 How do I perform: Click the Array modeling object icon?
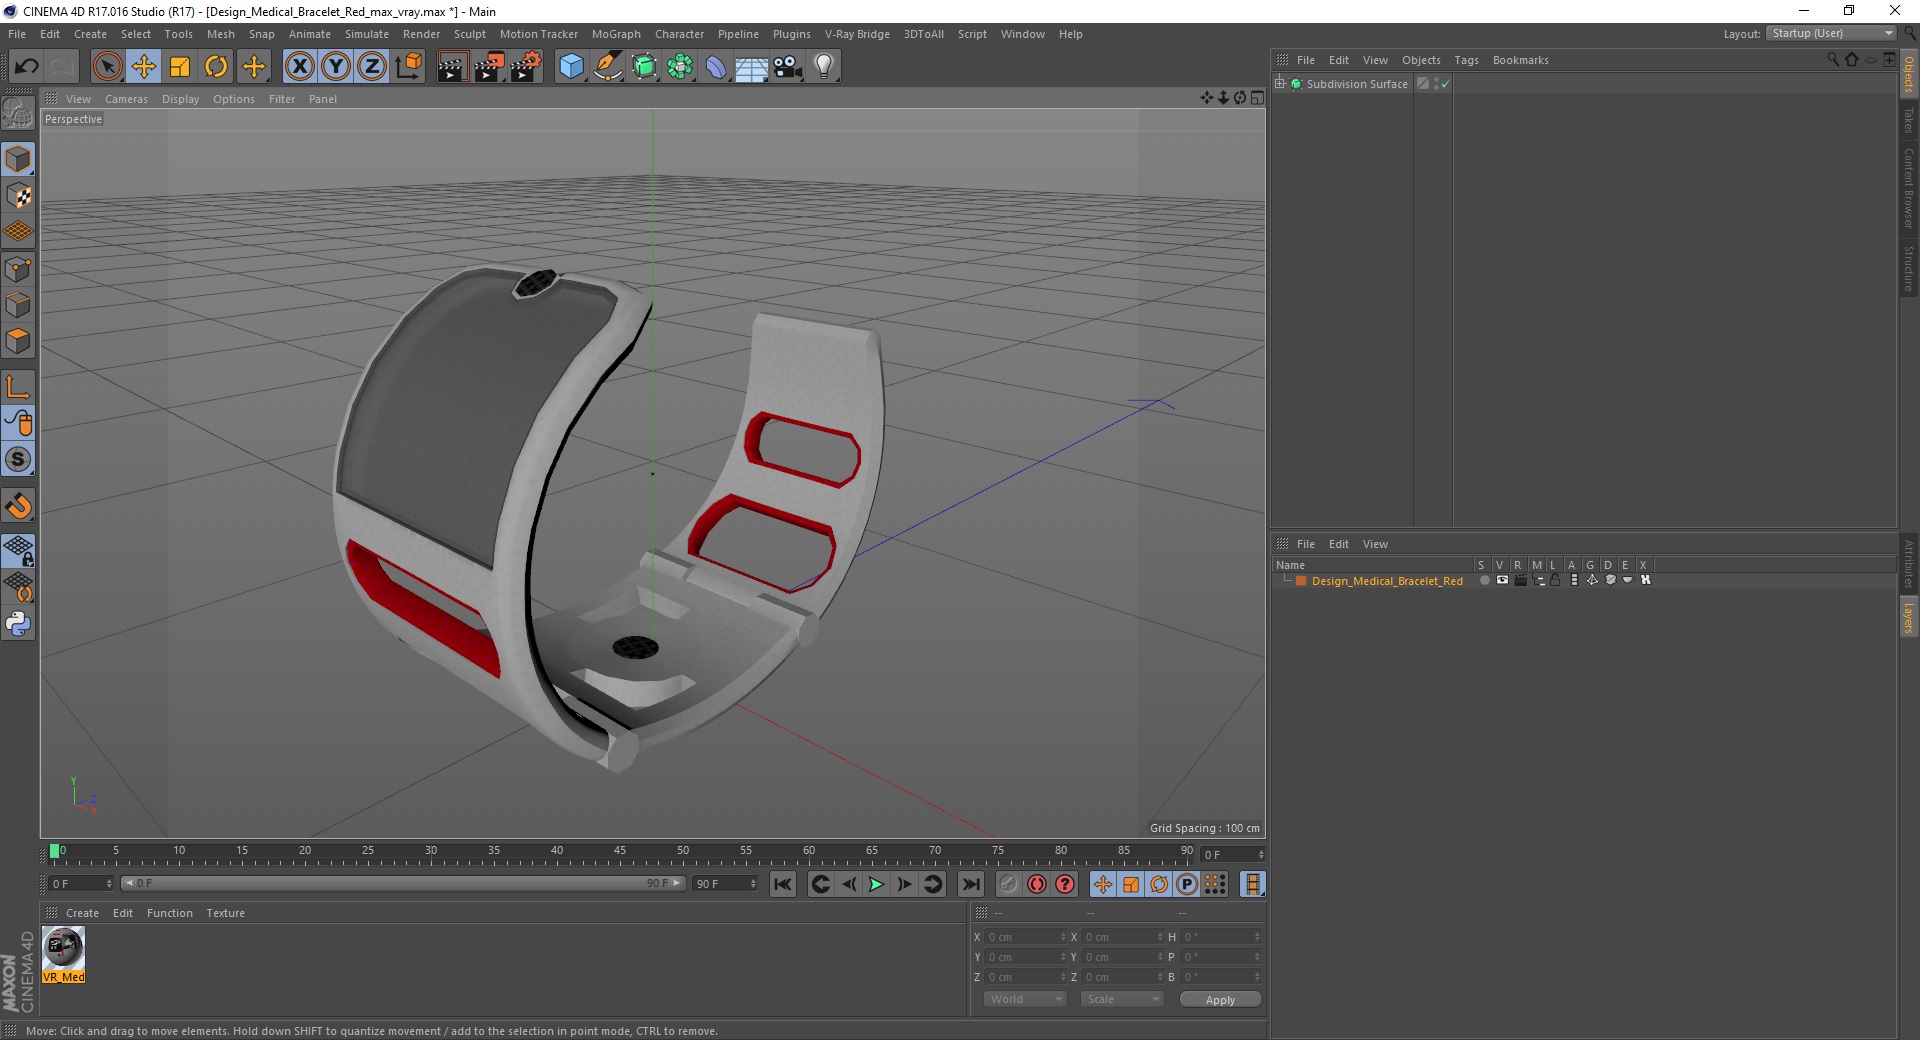tap(680, 67)
